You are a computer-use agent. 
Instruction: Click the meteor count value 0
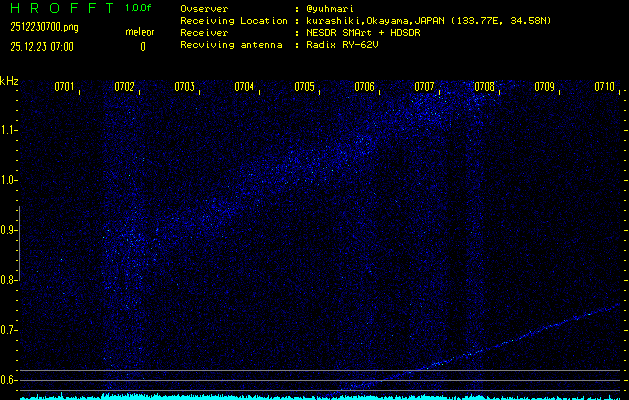[x=142, y=46]
